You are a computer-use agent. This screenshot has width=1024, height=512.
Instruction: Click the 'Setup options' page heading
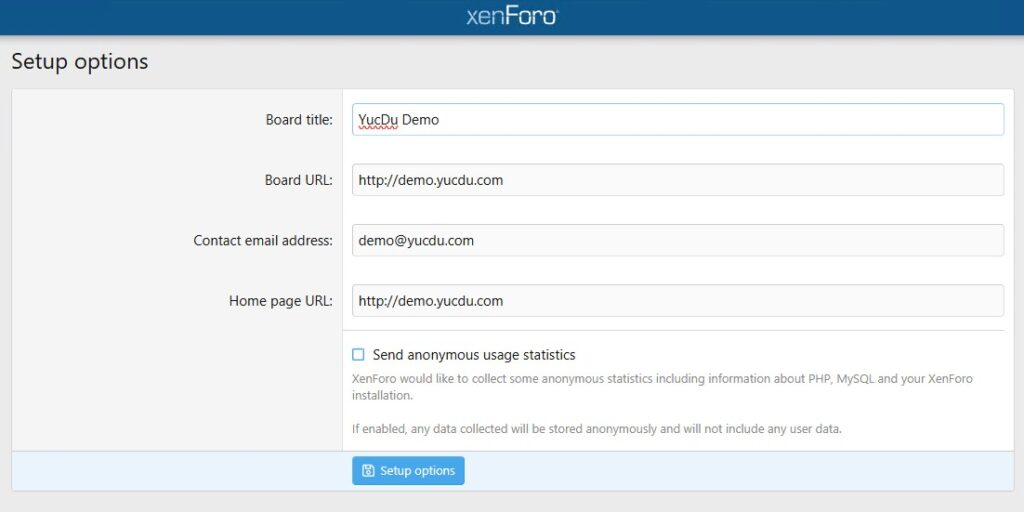80,62
